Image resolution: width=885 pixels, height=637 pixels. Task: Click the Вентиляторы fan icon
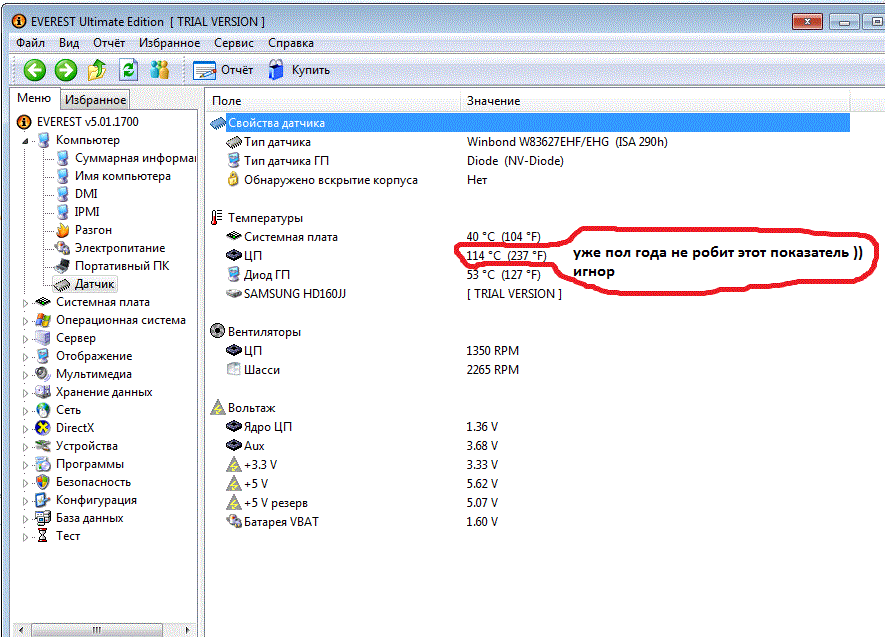coord(217,331)
